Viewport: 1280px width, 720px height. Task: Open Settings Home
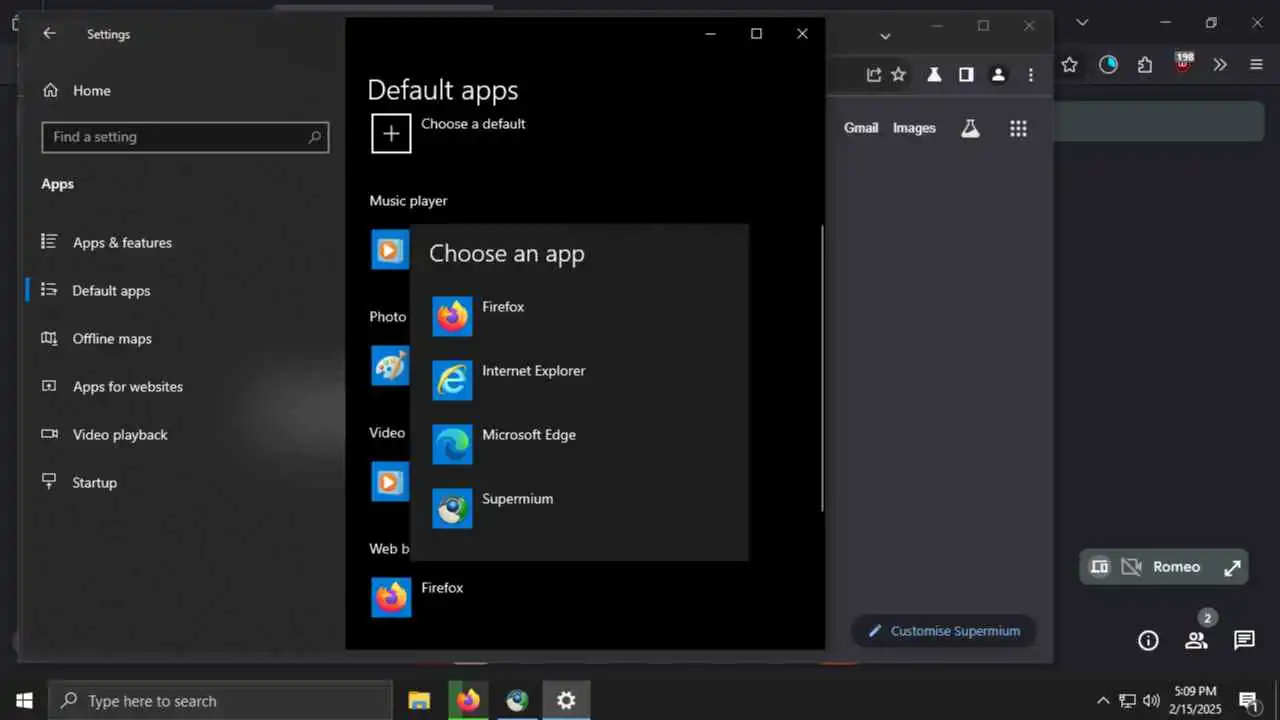pos(76,90)
